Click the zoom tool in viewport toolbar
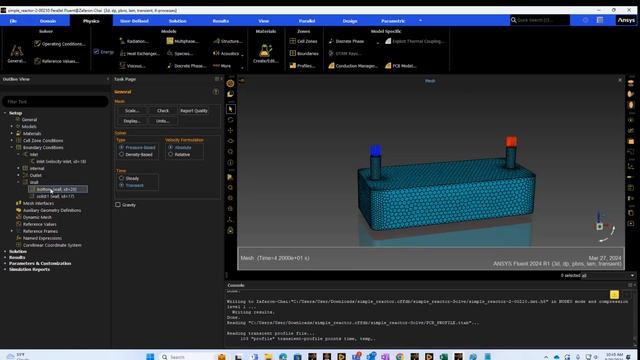The width and height of the screenshot is (640, 360). tap(231, 152)
